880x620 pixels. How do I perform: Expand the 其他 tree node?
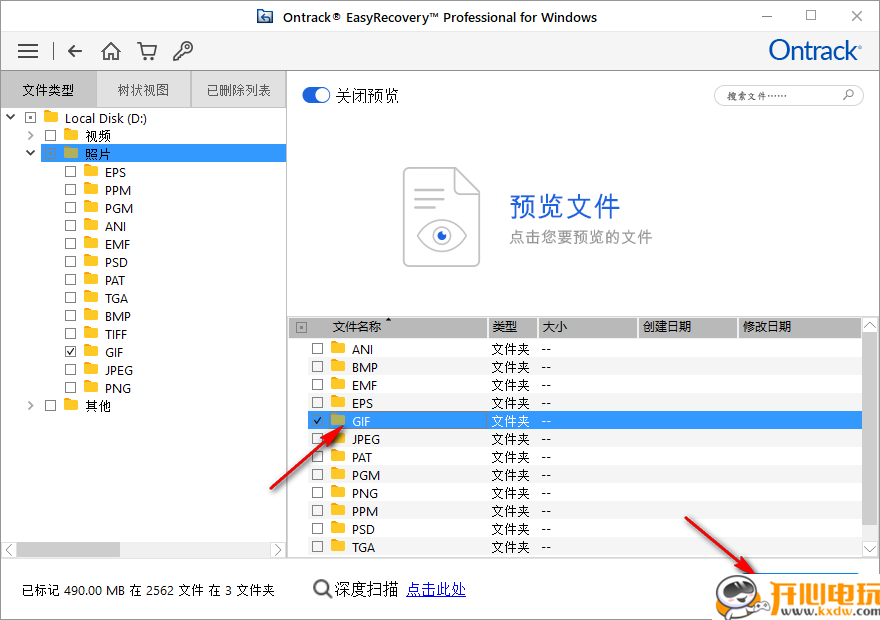point(30,406)
